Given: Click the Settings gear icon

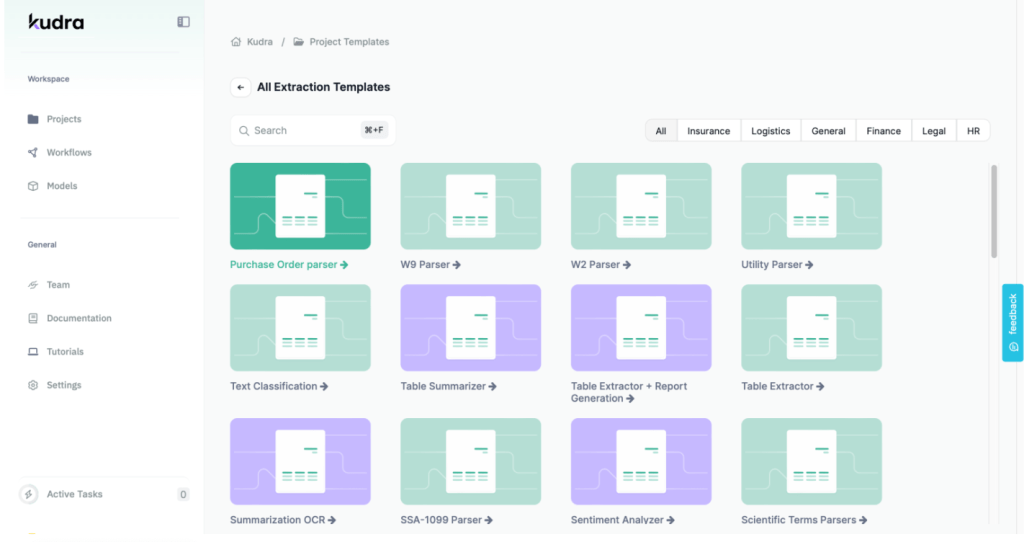Looking at the screenshot, I should click(x=33, y=385).
